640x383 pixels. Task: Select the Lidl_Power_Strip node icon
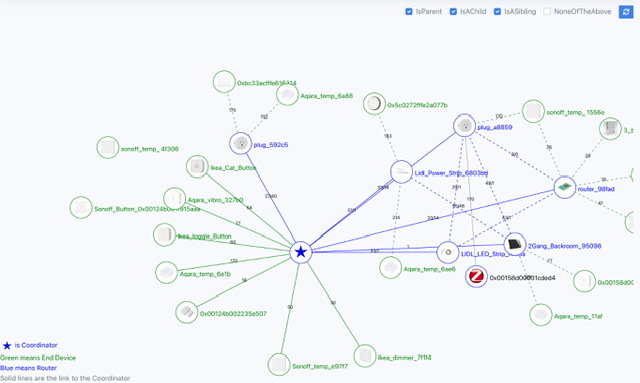(401, 172)
